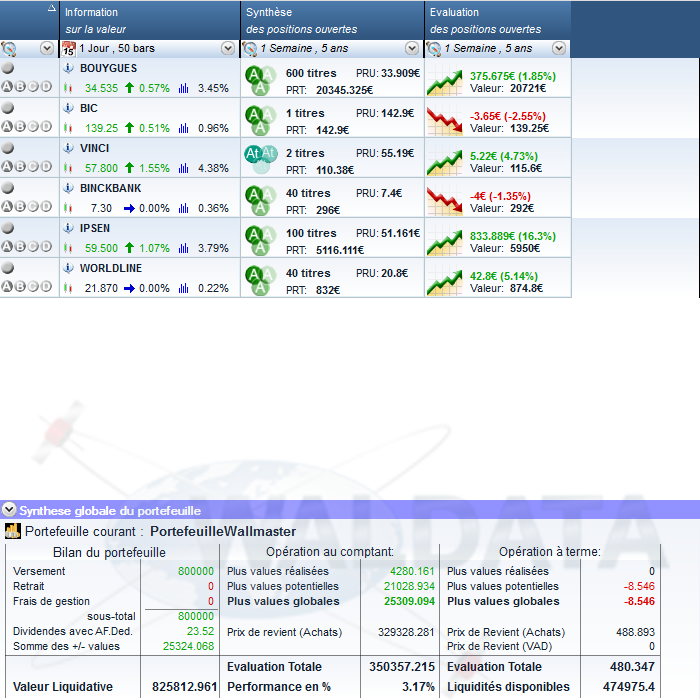Click the WORLDLINE rising trend chart icon
700x700 pixels.
click(445, 283)
